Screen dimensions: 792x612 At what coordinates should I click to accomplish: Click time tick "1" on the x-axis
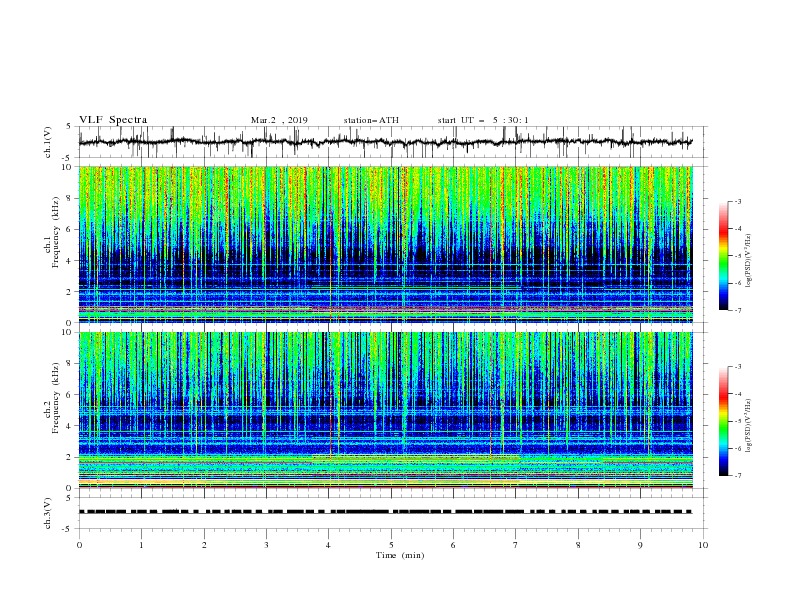(x=141, y=545)
